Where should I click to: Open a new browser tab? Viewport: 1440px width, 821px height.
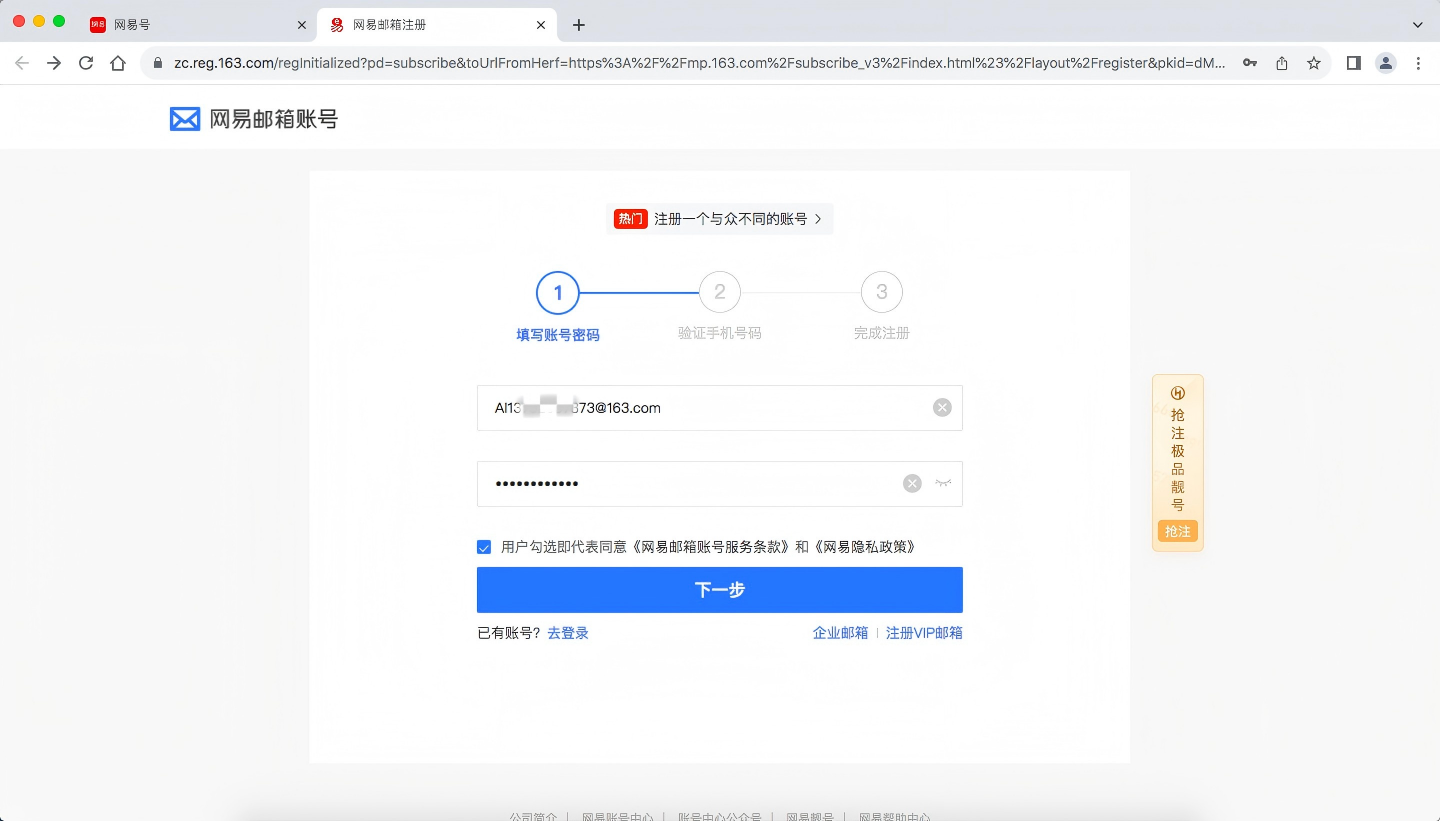pos(578,25)
